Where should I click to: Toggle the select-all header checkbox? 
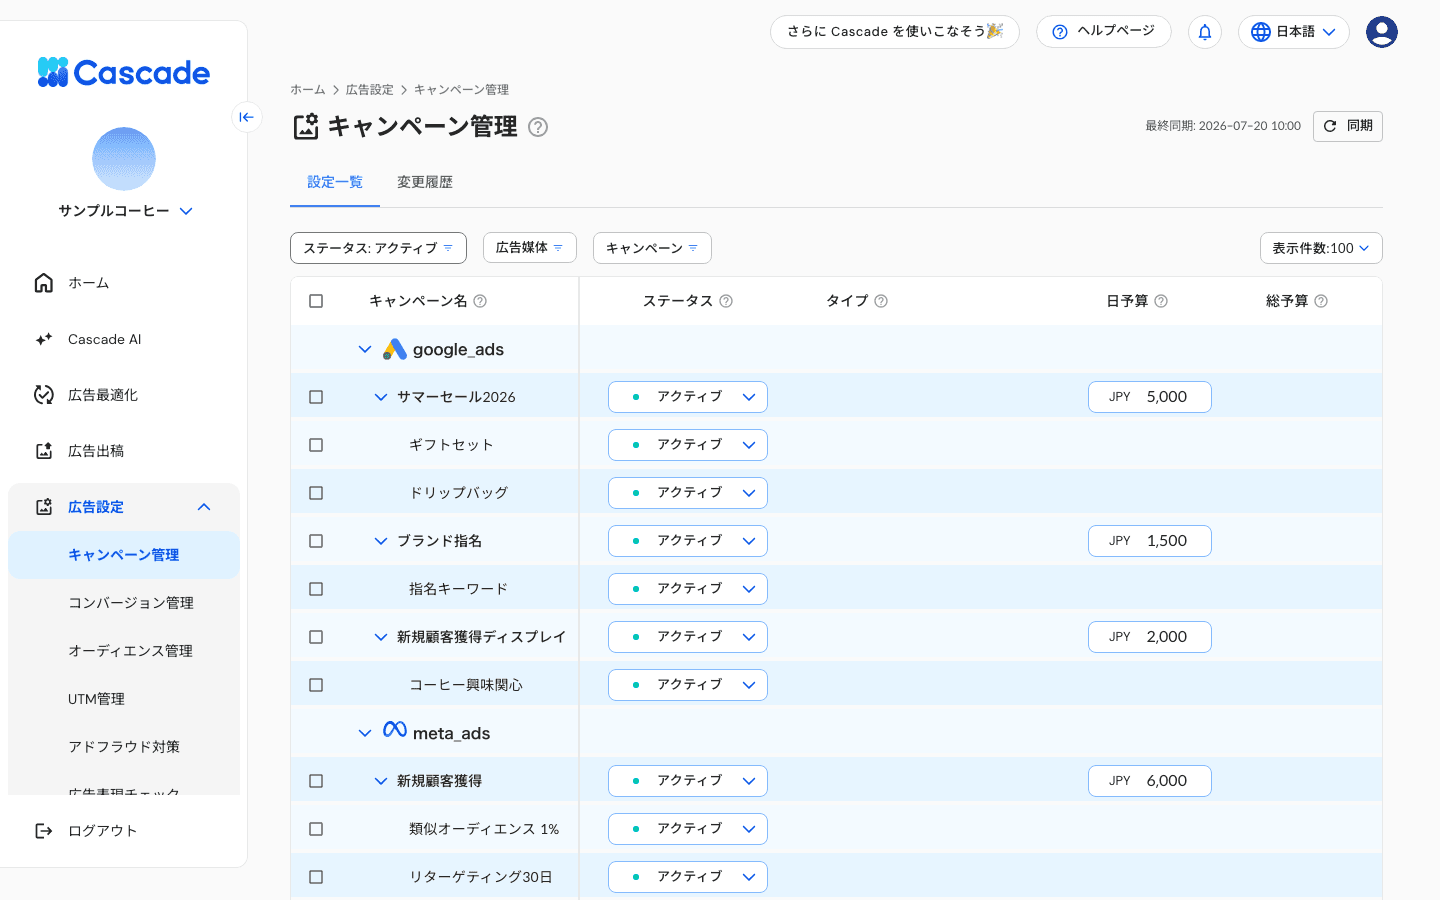[x=316, y=301]
